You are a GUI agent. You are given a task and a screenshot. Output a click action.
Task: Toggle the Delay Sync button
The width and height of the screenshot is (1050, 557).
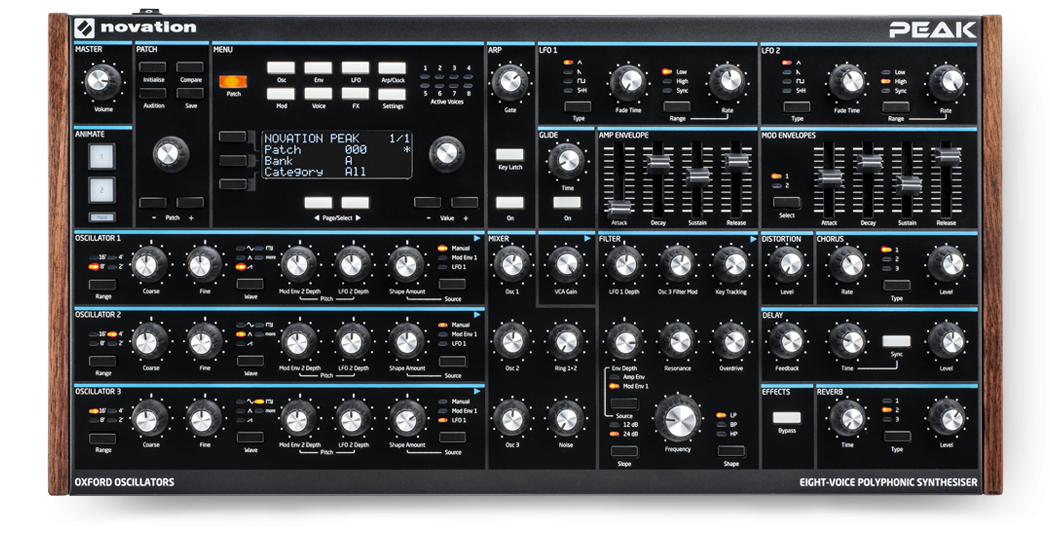[x=897, y=341]
